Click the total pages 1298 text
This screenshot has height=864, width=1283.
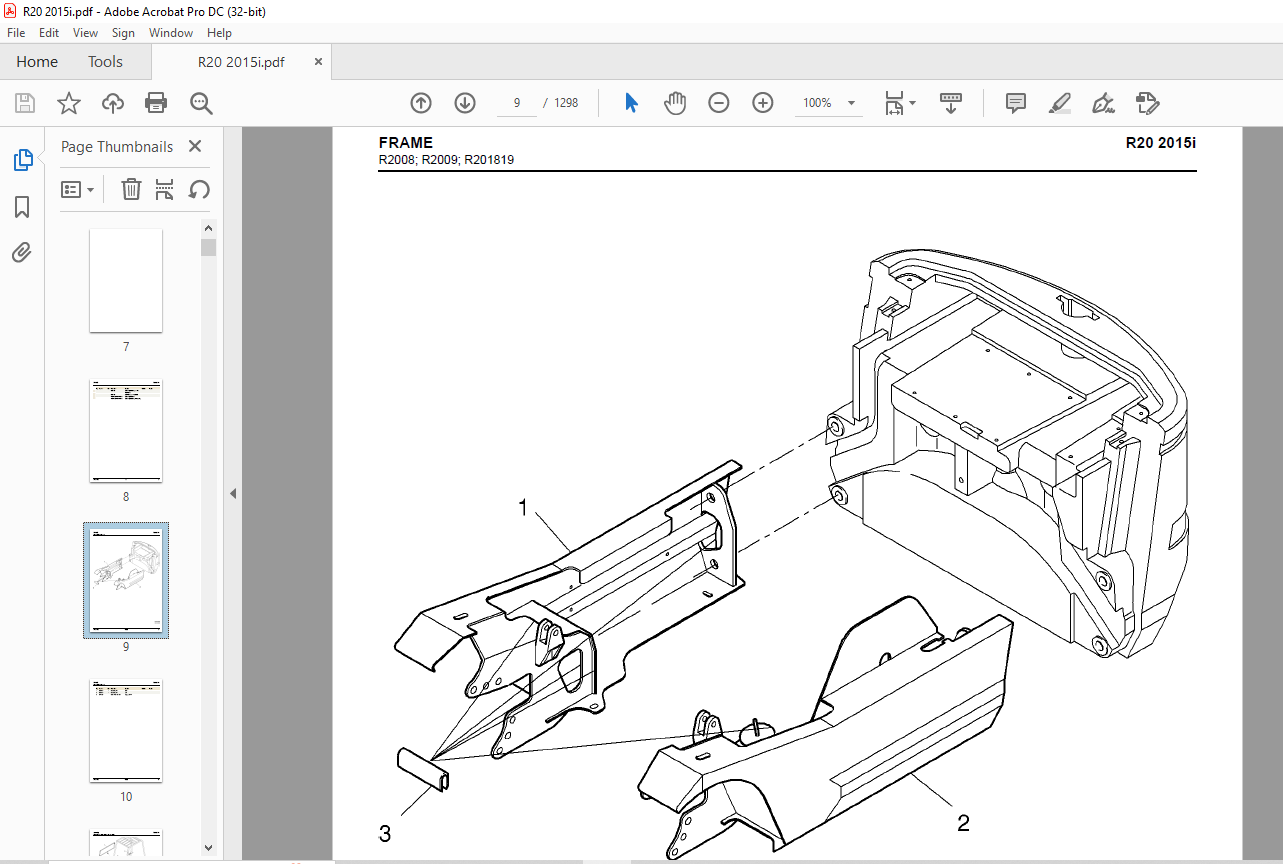(x=566, y=103)
